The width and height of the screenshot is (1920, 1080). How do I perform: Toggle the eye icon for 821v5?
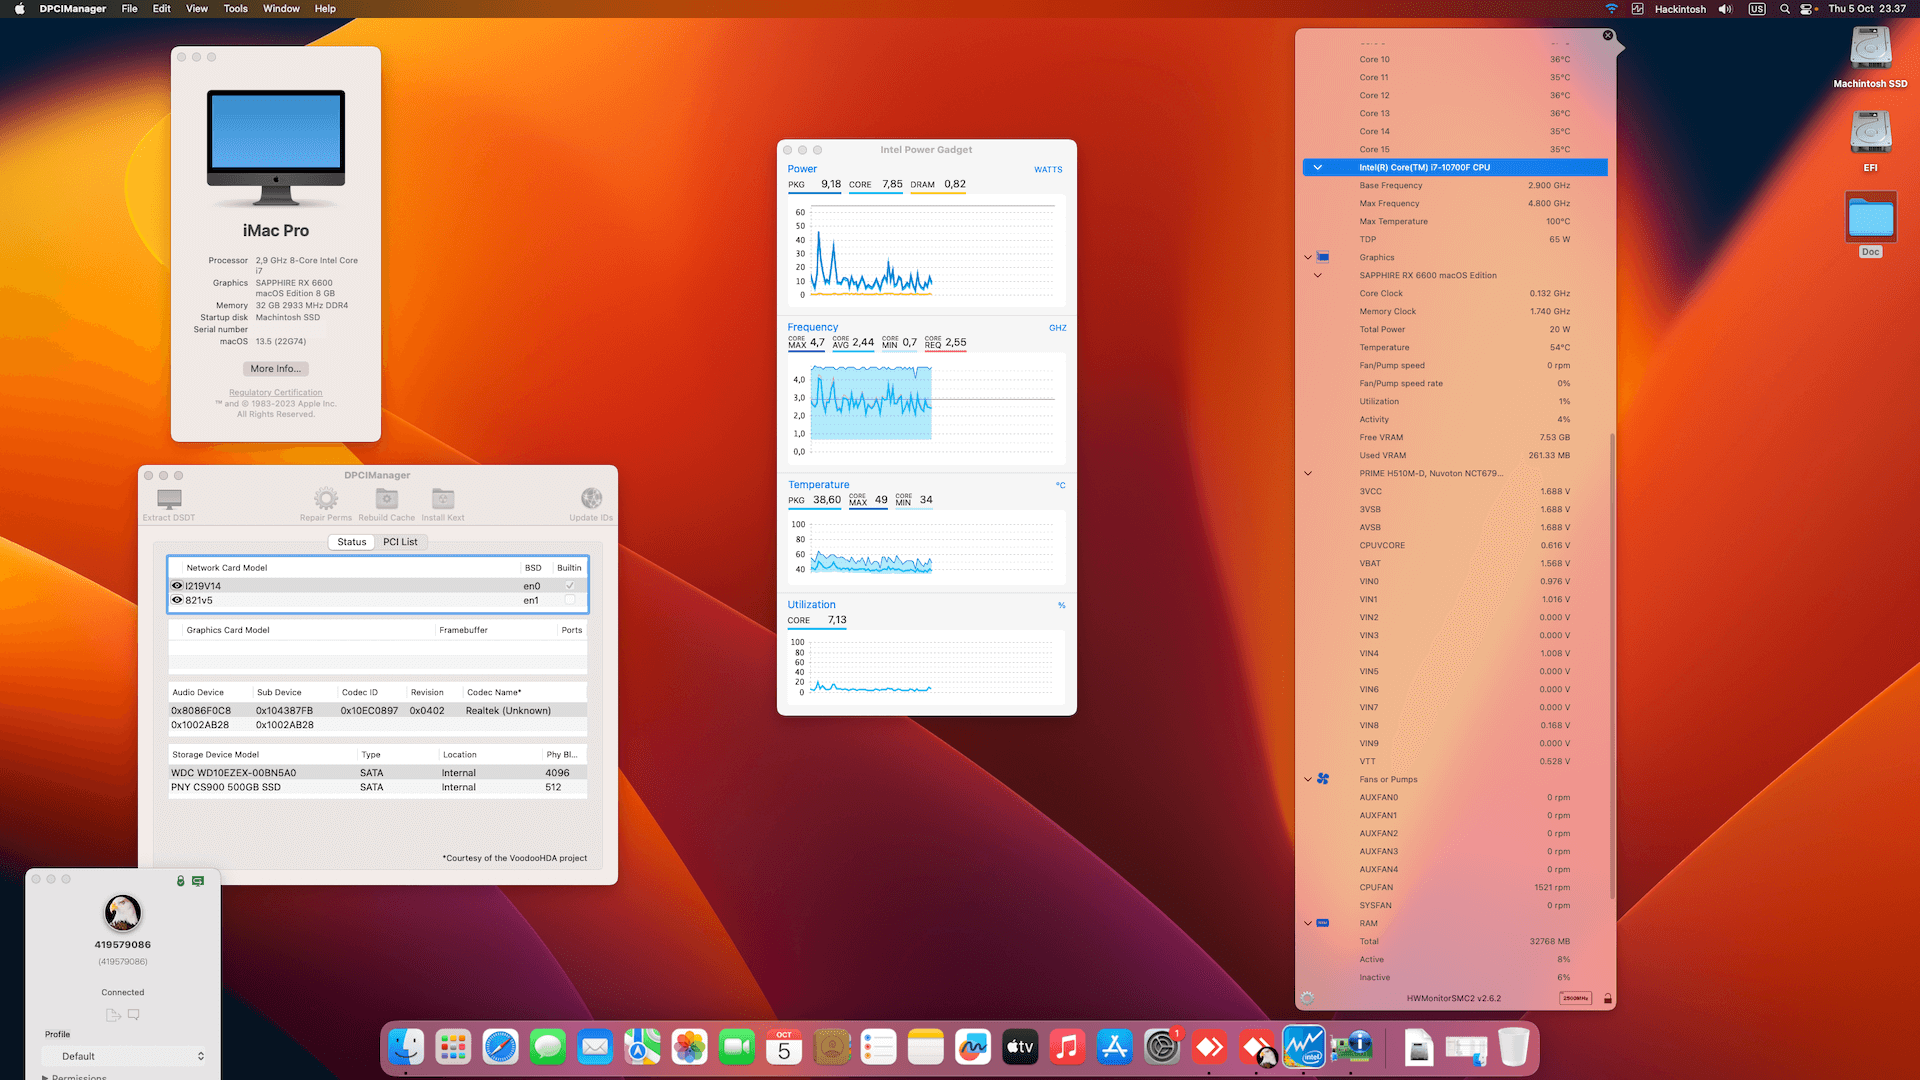[177, 600]
